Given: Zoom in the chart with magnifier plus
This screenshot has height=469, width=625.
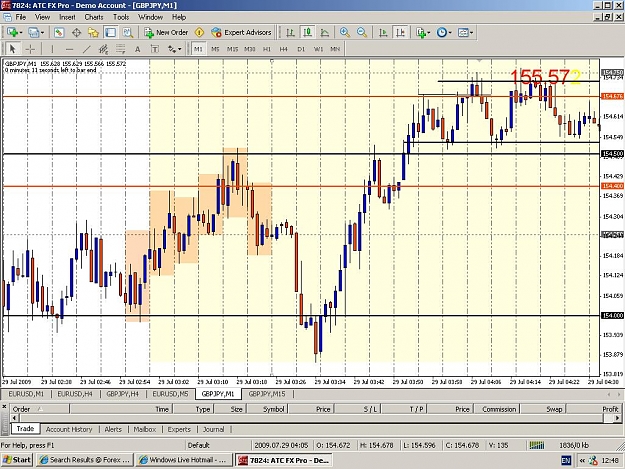Looking at the screenshot, I should [x=345, y=33].
